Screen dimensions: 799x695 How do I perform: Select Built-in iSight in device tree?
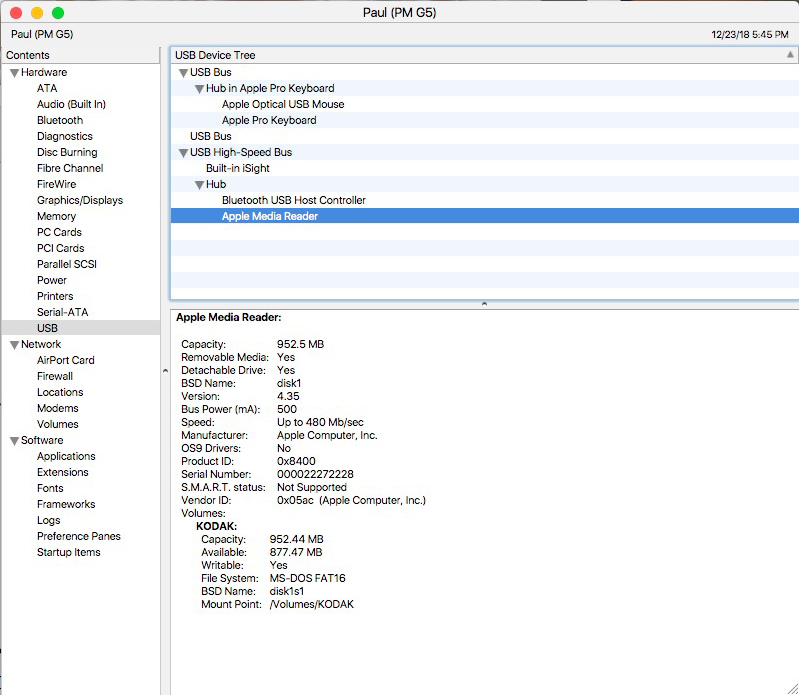pos(238,168)
